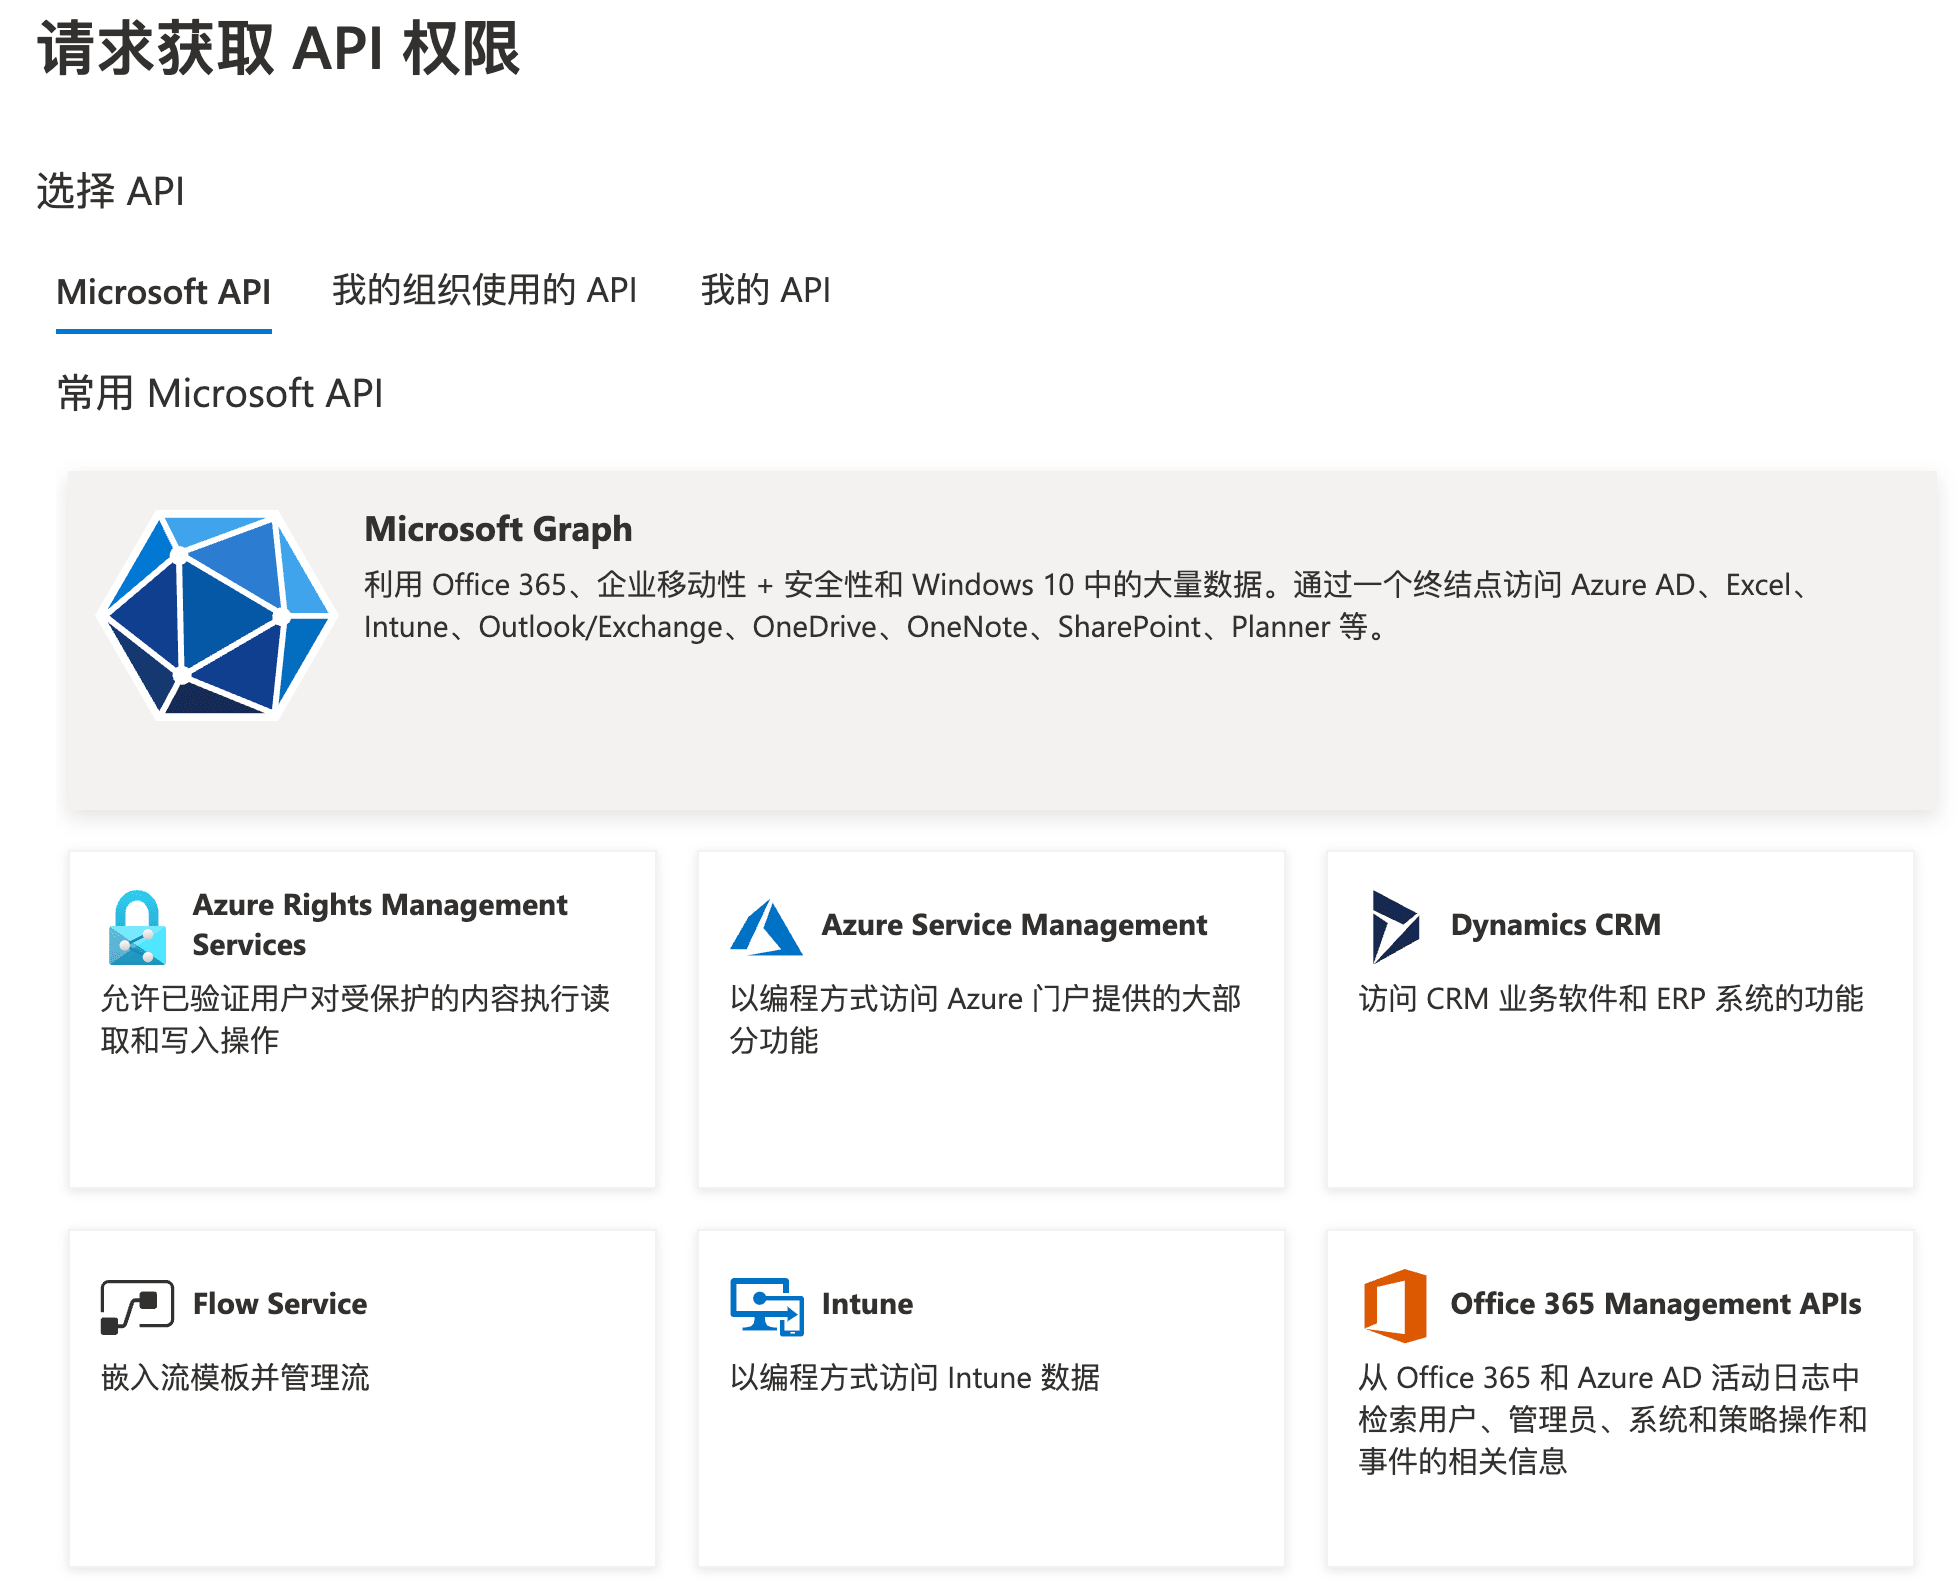Open the Microsoft Graph title link
The image size is (1956, 1589).
click(498, 528)
